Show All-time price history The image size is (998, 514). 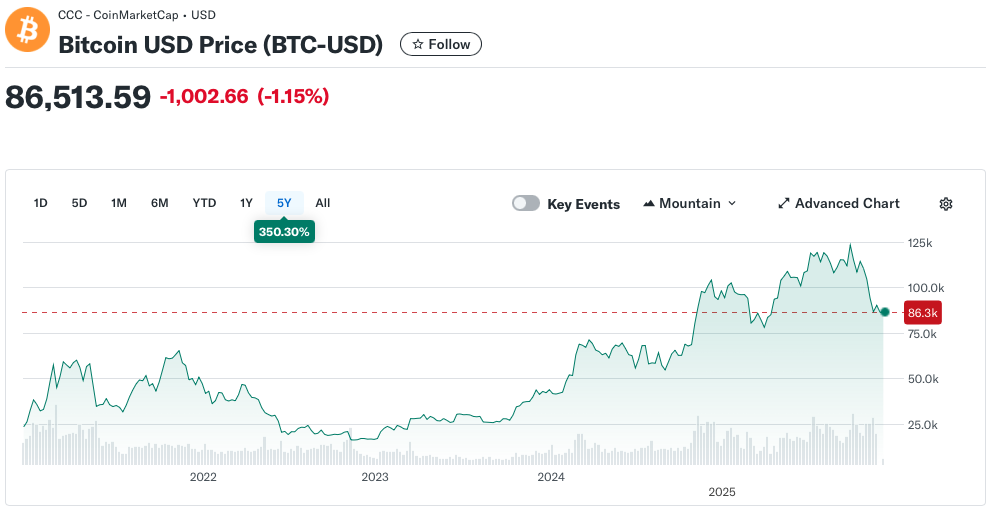323,203
